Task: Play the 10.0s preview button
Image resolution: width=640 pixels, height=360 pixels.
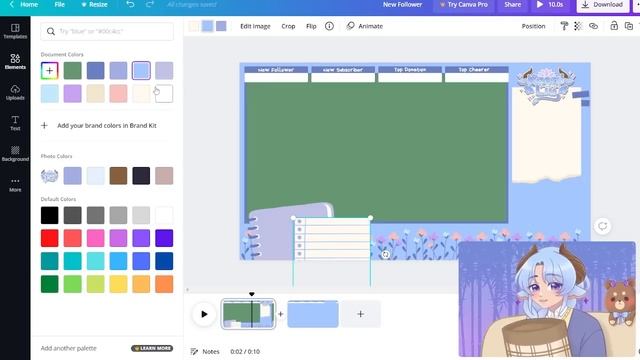Action: click(x=549, y=4)
